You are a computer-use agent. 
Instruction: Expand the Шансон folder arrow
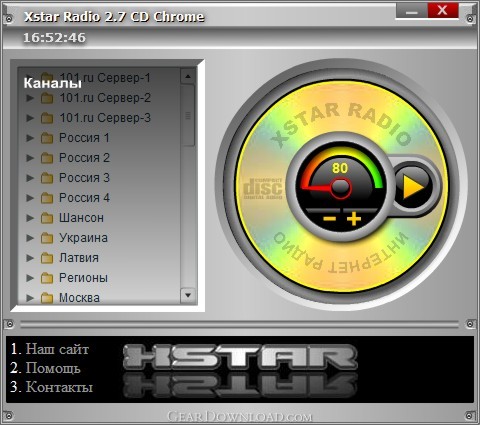tap(30, 218)
